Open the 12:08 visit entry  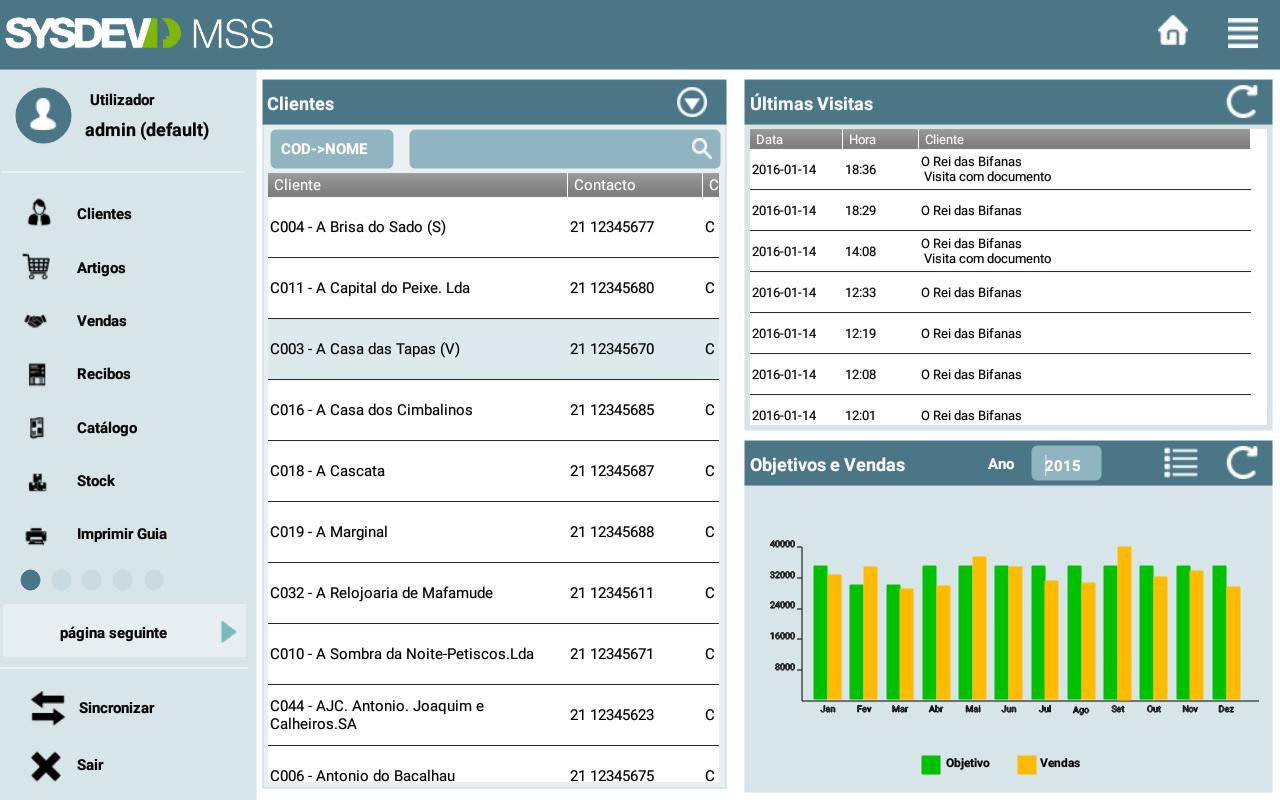pyautogui.click(x=1000, y=374)
